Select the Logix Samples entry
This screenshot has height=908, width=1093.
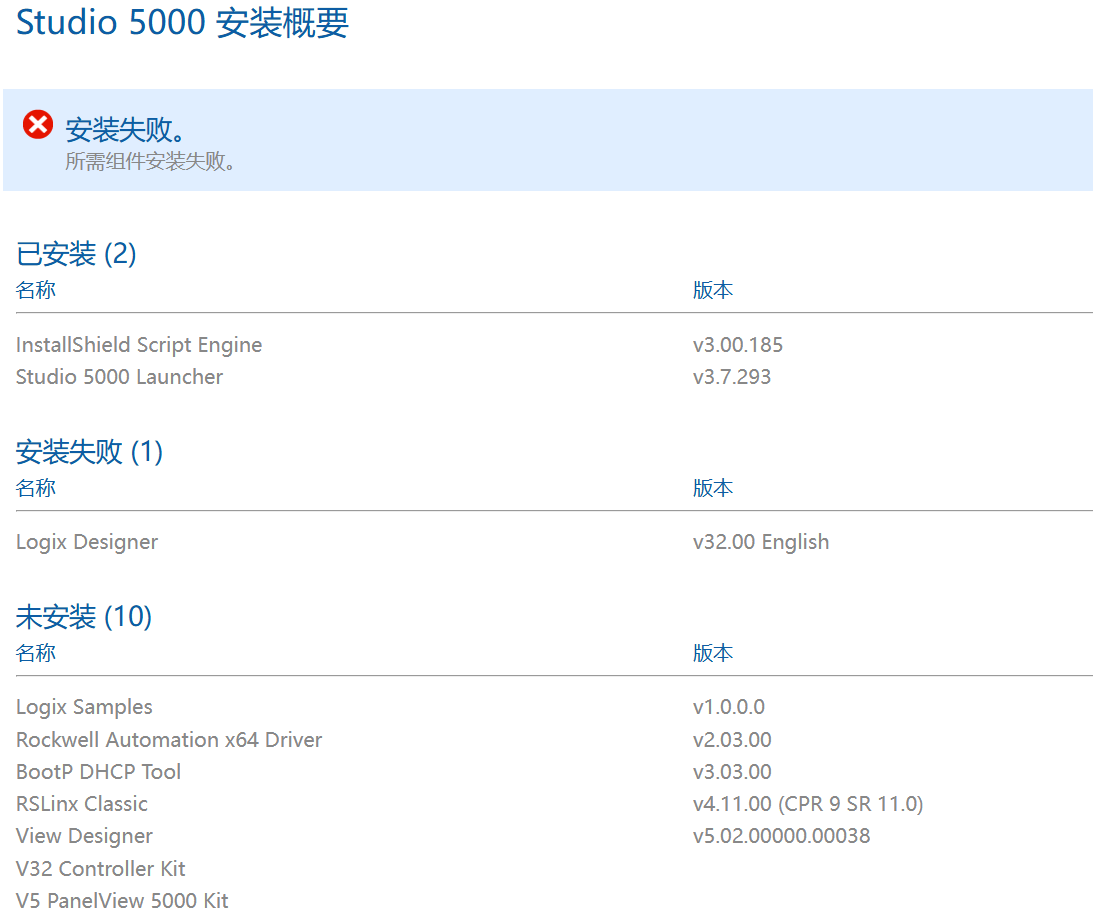(84, 707)
